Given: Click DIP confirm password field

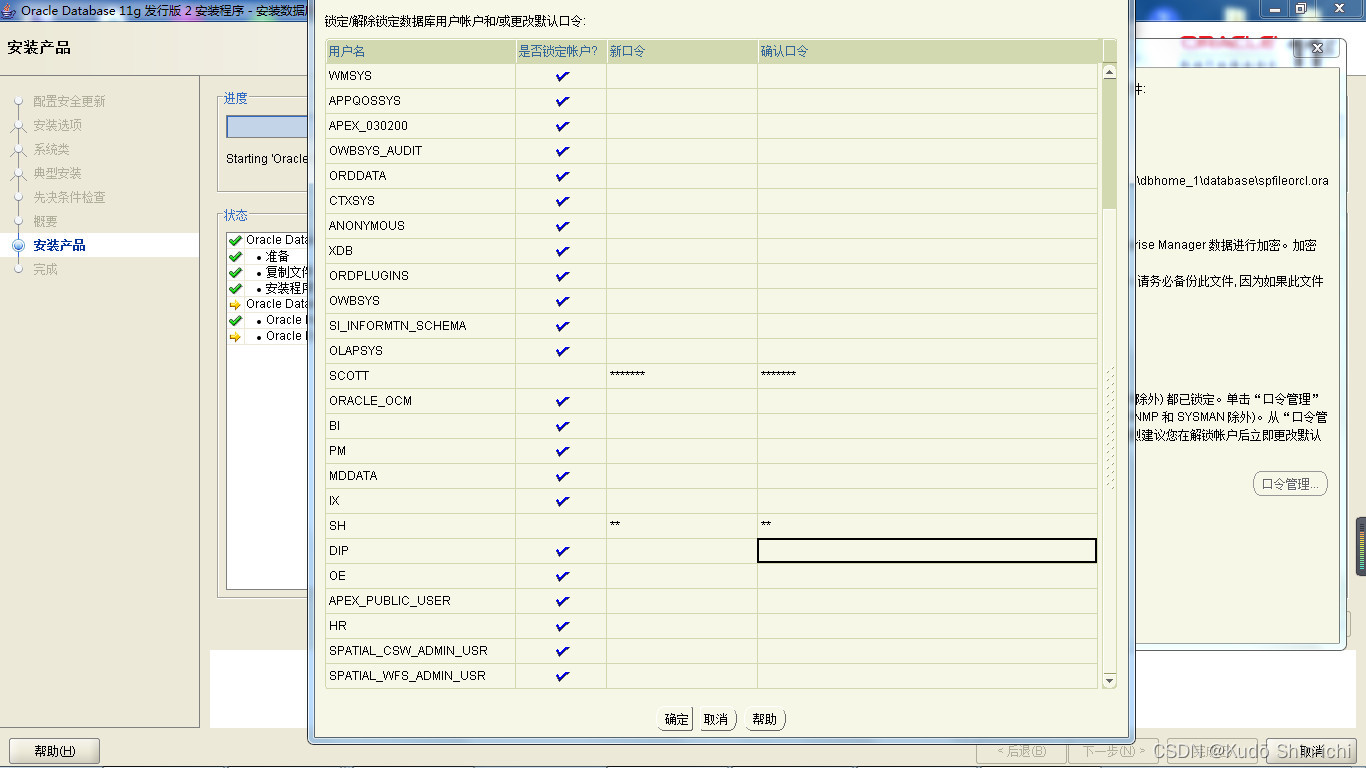Looking at the screenshot, I should pyautogui.click(x=927, y=551).
